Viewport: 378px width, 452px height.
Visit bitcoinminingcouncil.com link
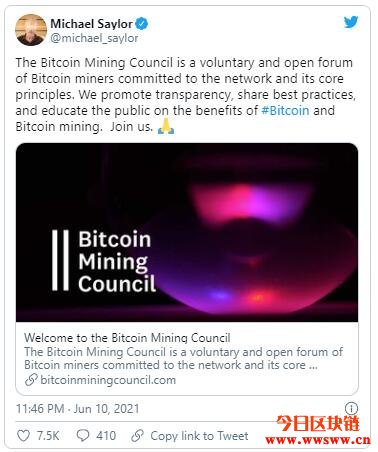click(x=108, y=380)
